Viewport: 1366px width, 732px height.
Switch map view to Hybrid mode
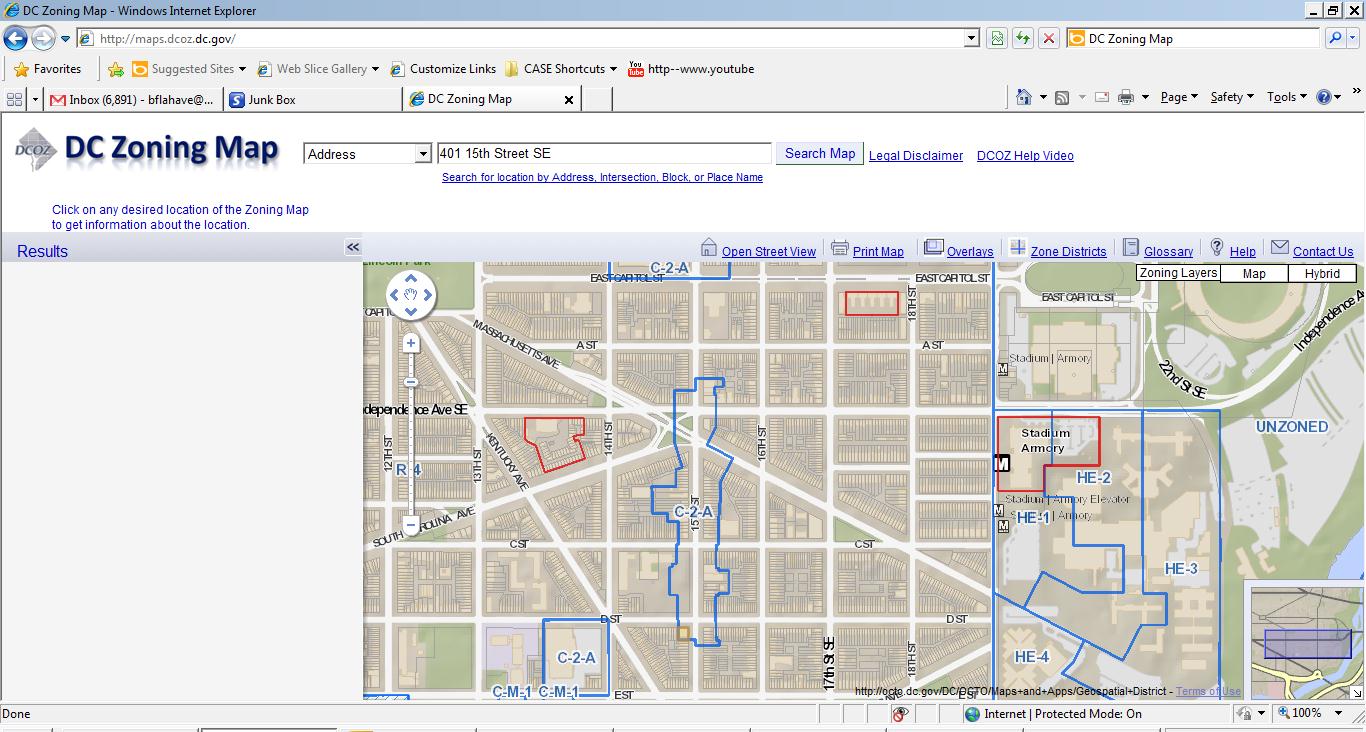click(1322, 274)
